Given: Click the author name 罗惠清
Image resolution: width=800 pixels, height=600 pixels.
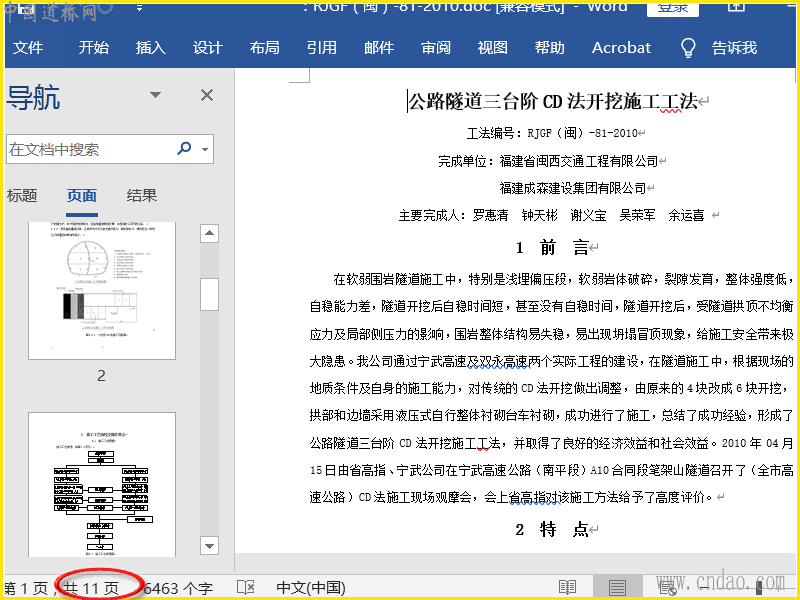Looking at the screenshot, I should pyautogui.click(x=490, y=215).
